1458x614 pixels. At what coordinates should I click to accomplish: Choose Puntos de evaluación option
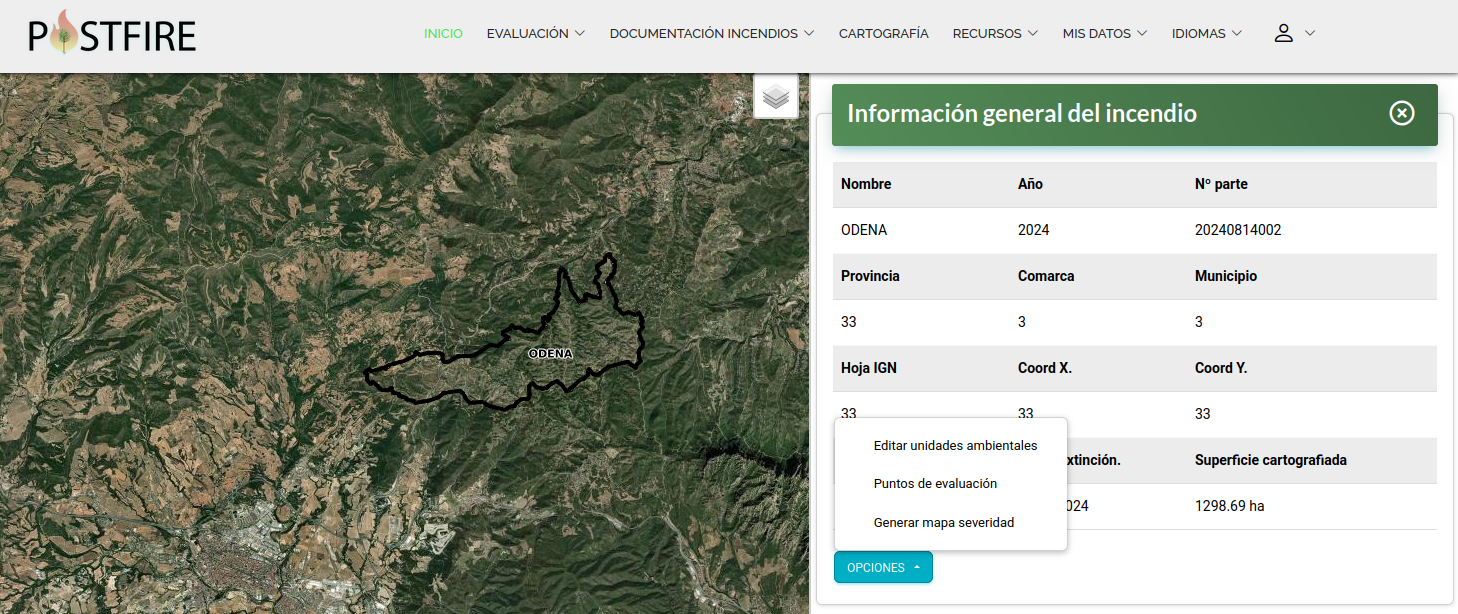(935, 483)
